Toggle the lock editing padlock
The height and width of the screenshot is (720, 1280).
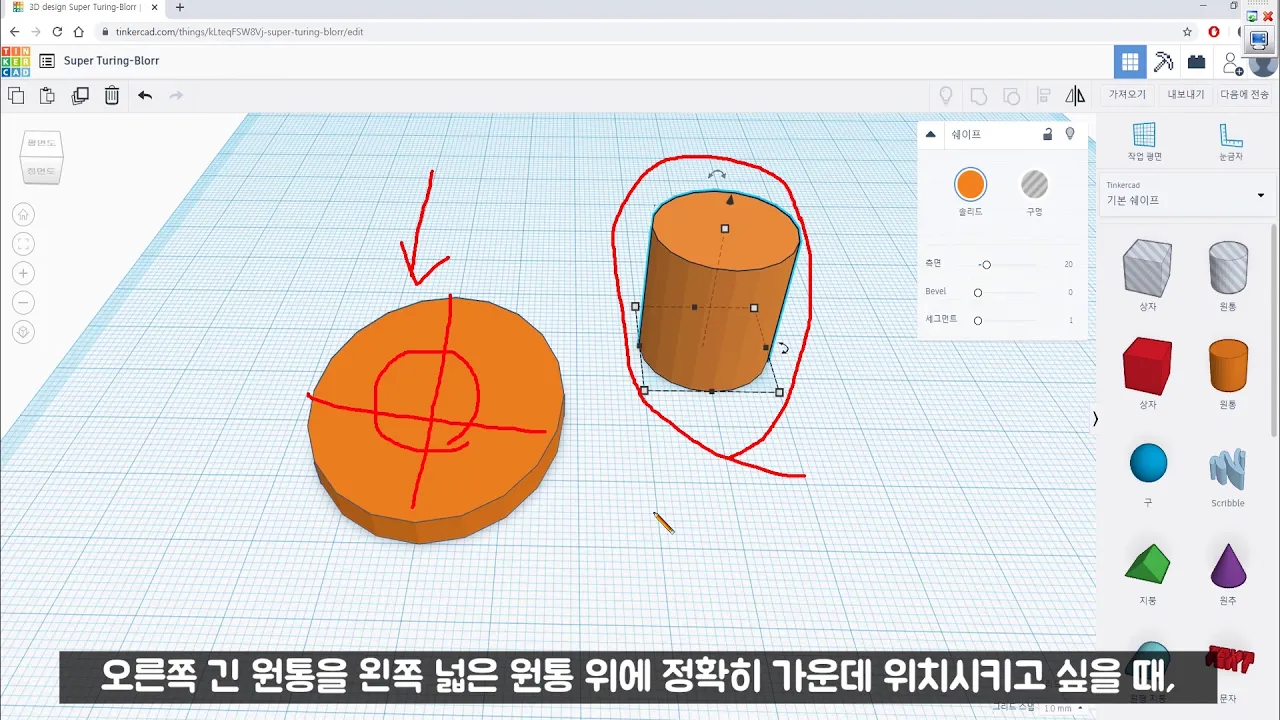(x=1048, y=134)
